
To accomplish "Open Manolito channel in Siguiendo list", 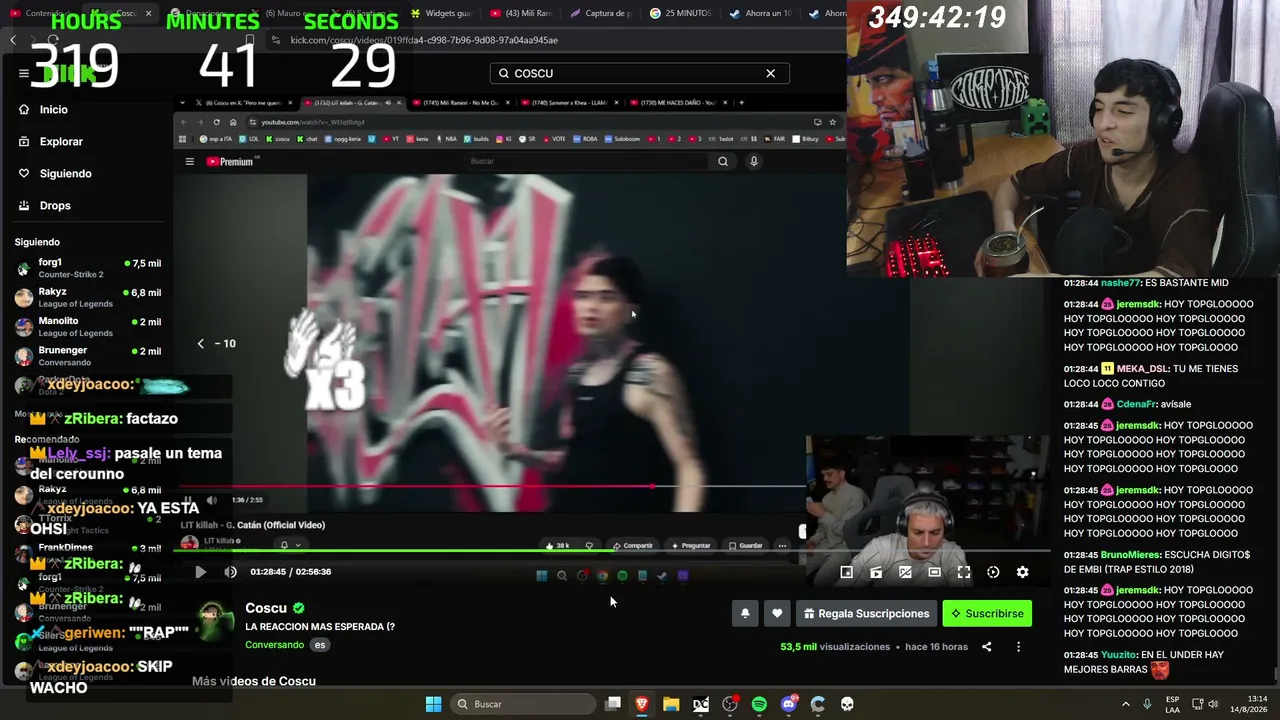I will tap(88, 327).
